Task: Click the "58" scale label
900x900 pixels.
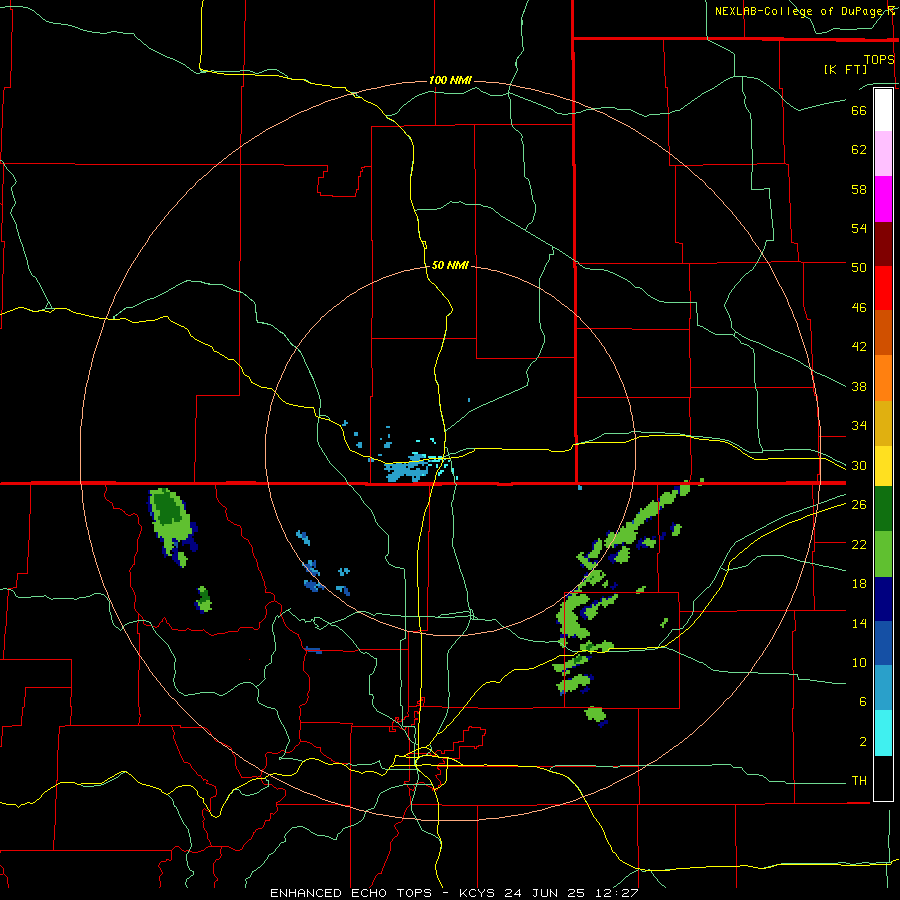Action: [x=859, y=189]
